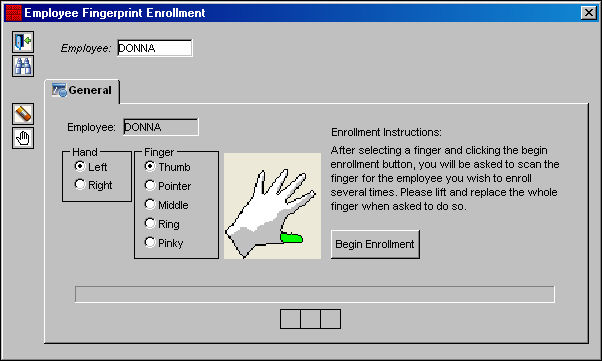602x361 pixels.
Task: Click the first scan count box
Action: [290, 319]
